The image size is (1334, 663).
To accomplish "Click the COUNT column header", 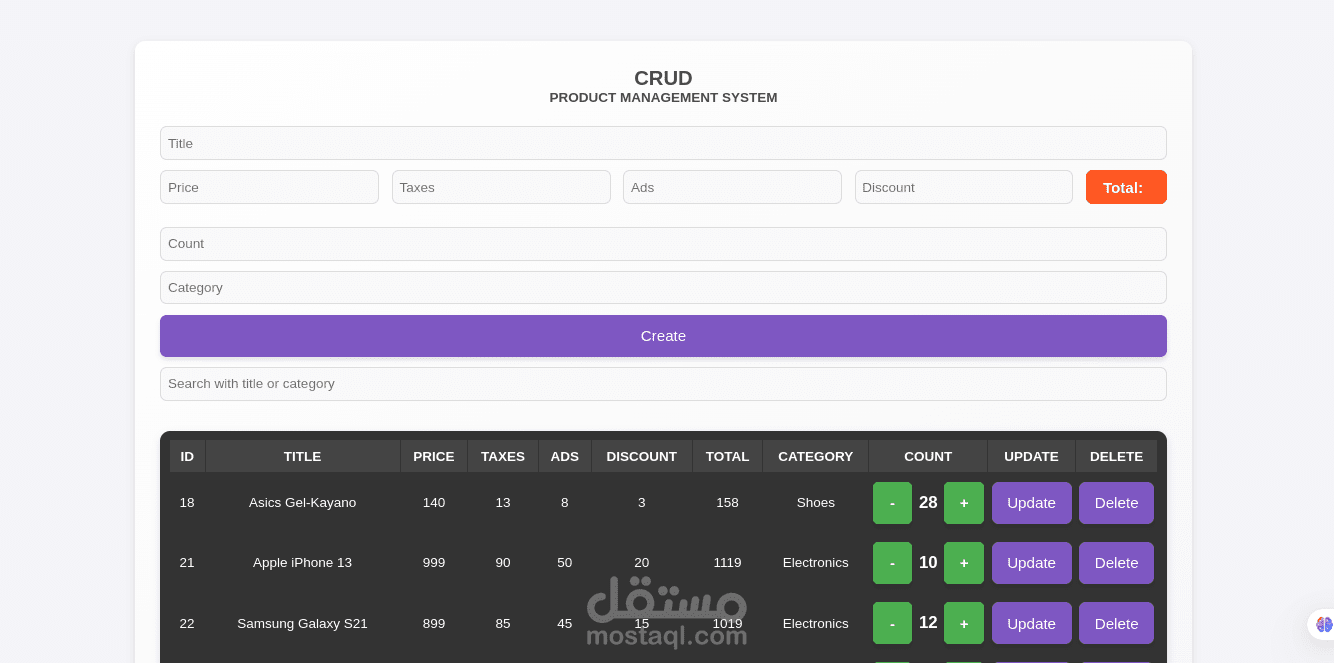I will 928,456.
